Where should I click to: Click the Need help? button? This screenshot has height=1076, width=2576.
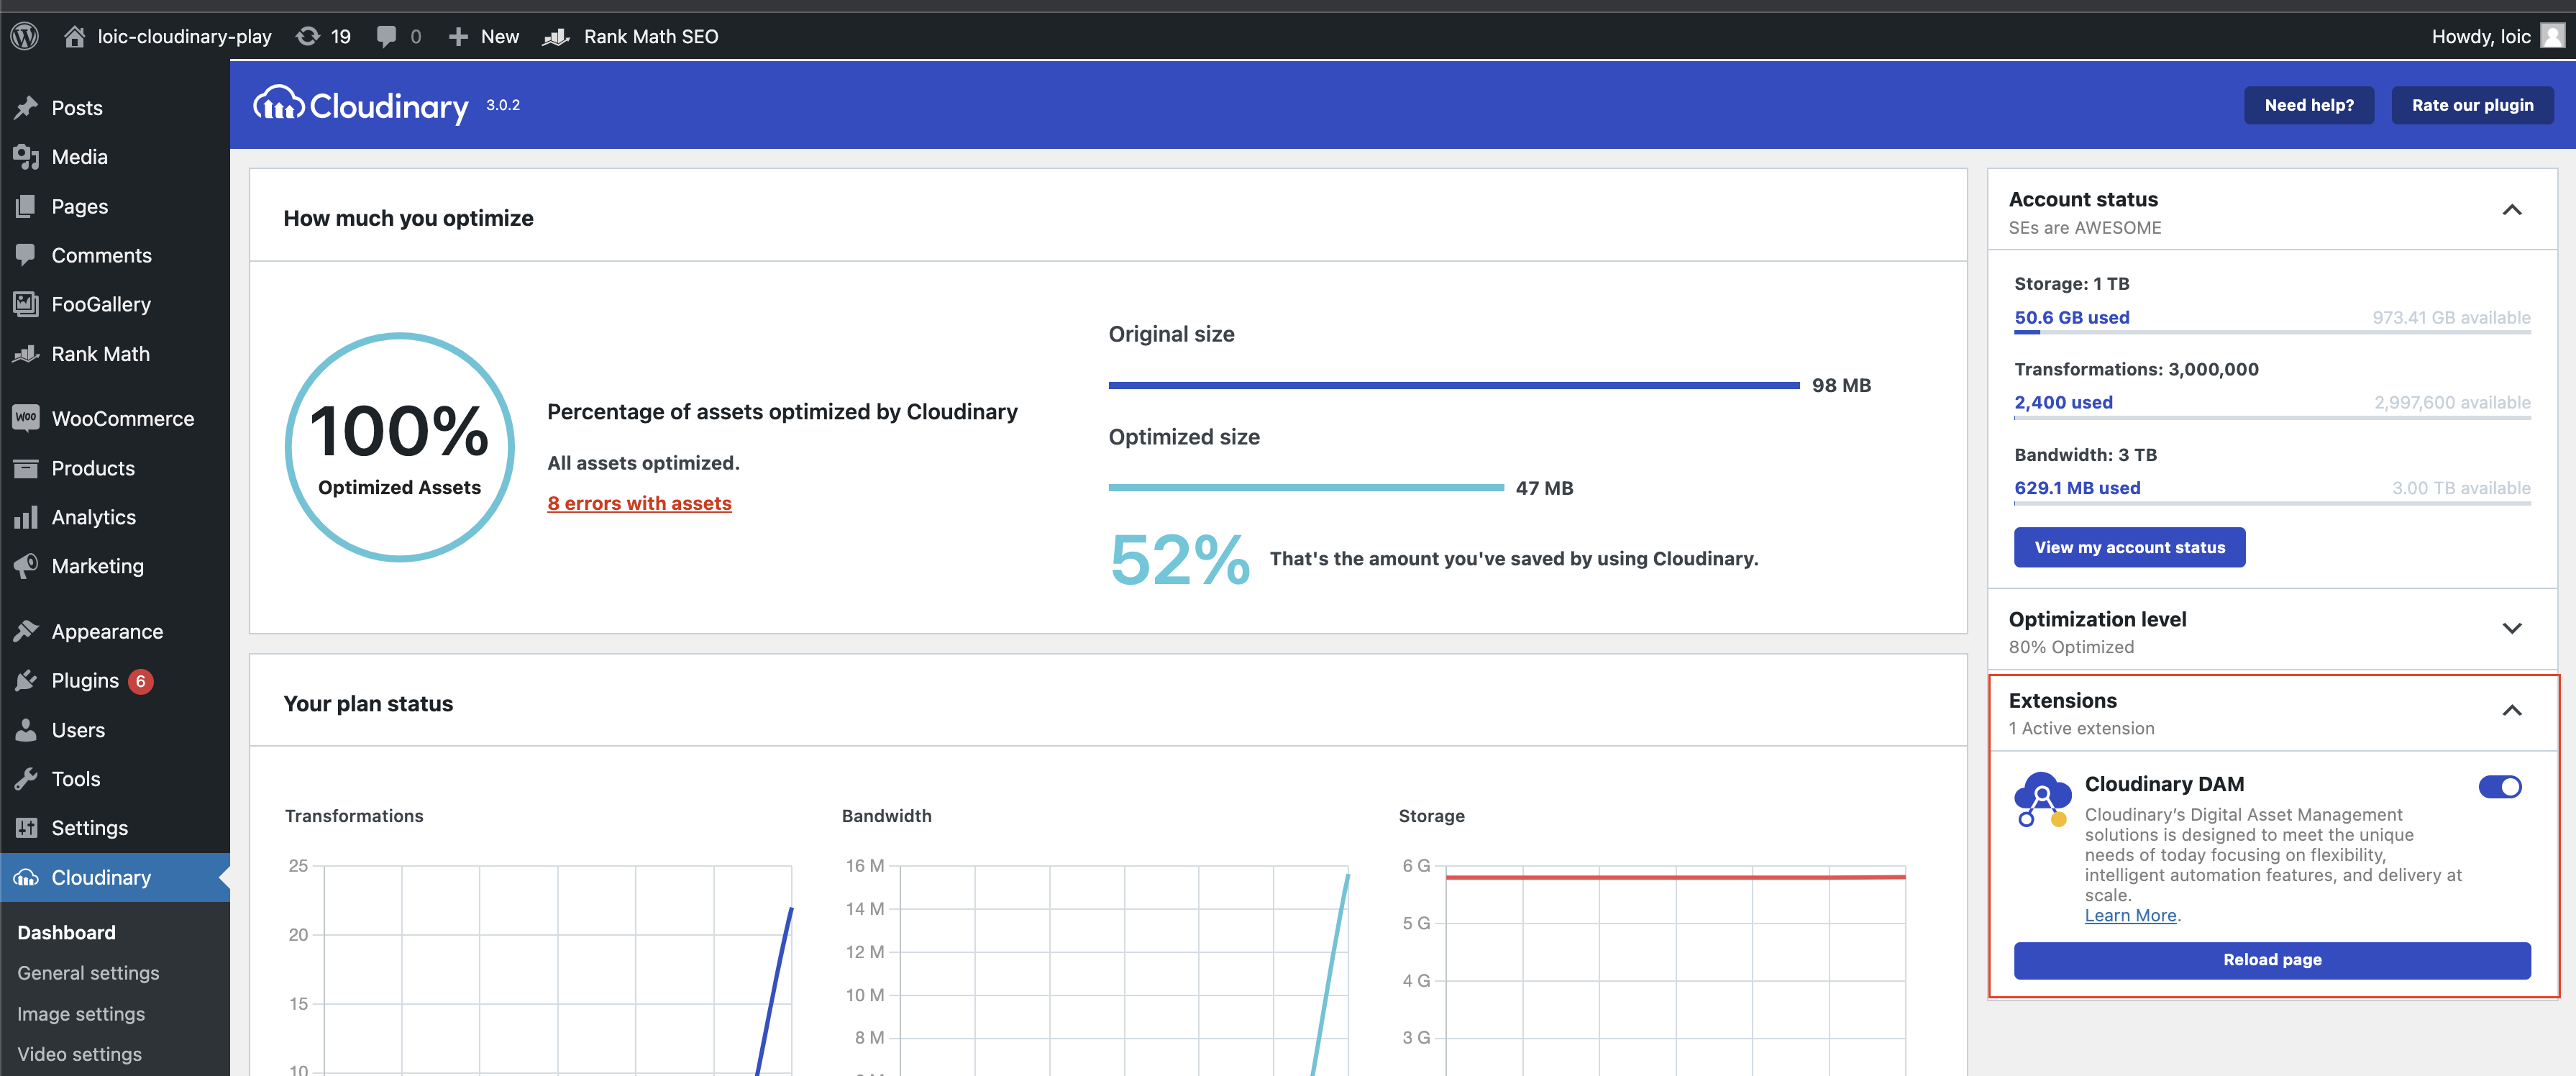click(2309, 105)
